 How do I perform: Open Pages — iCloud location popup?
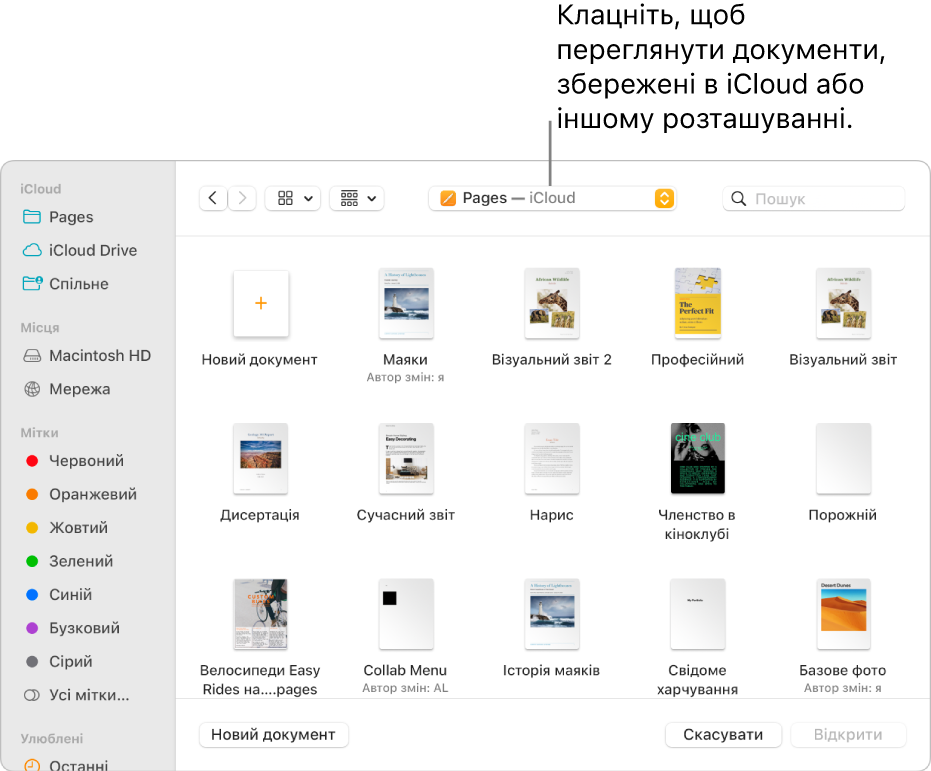pyautogui.click(x=552, y=198)
